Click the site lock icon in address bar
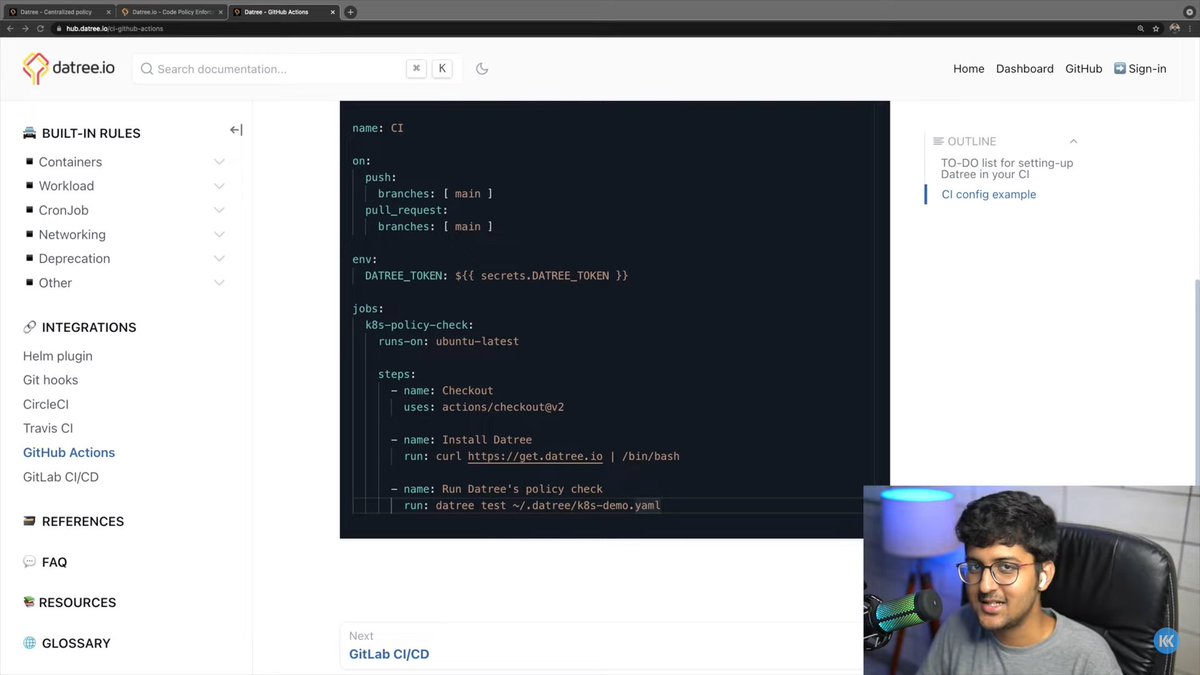Viewport: 1200px width, 675px height. (58, 28)
